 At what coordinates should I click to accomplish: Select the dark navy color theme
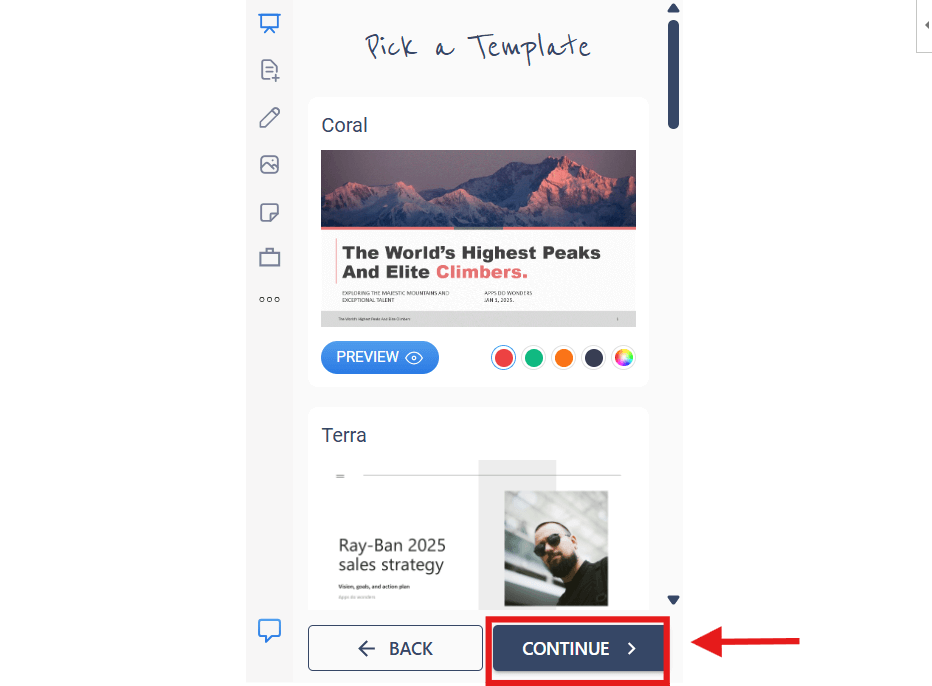point(593,358)
